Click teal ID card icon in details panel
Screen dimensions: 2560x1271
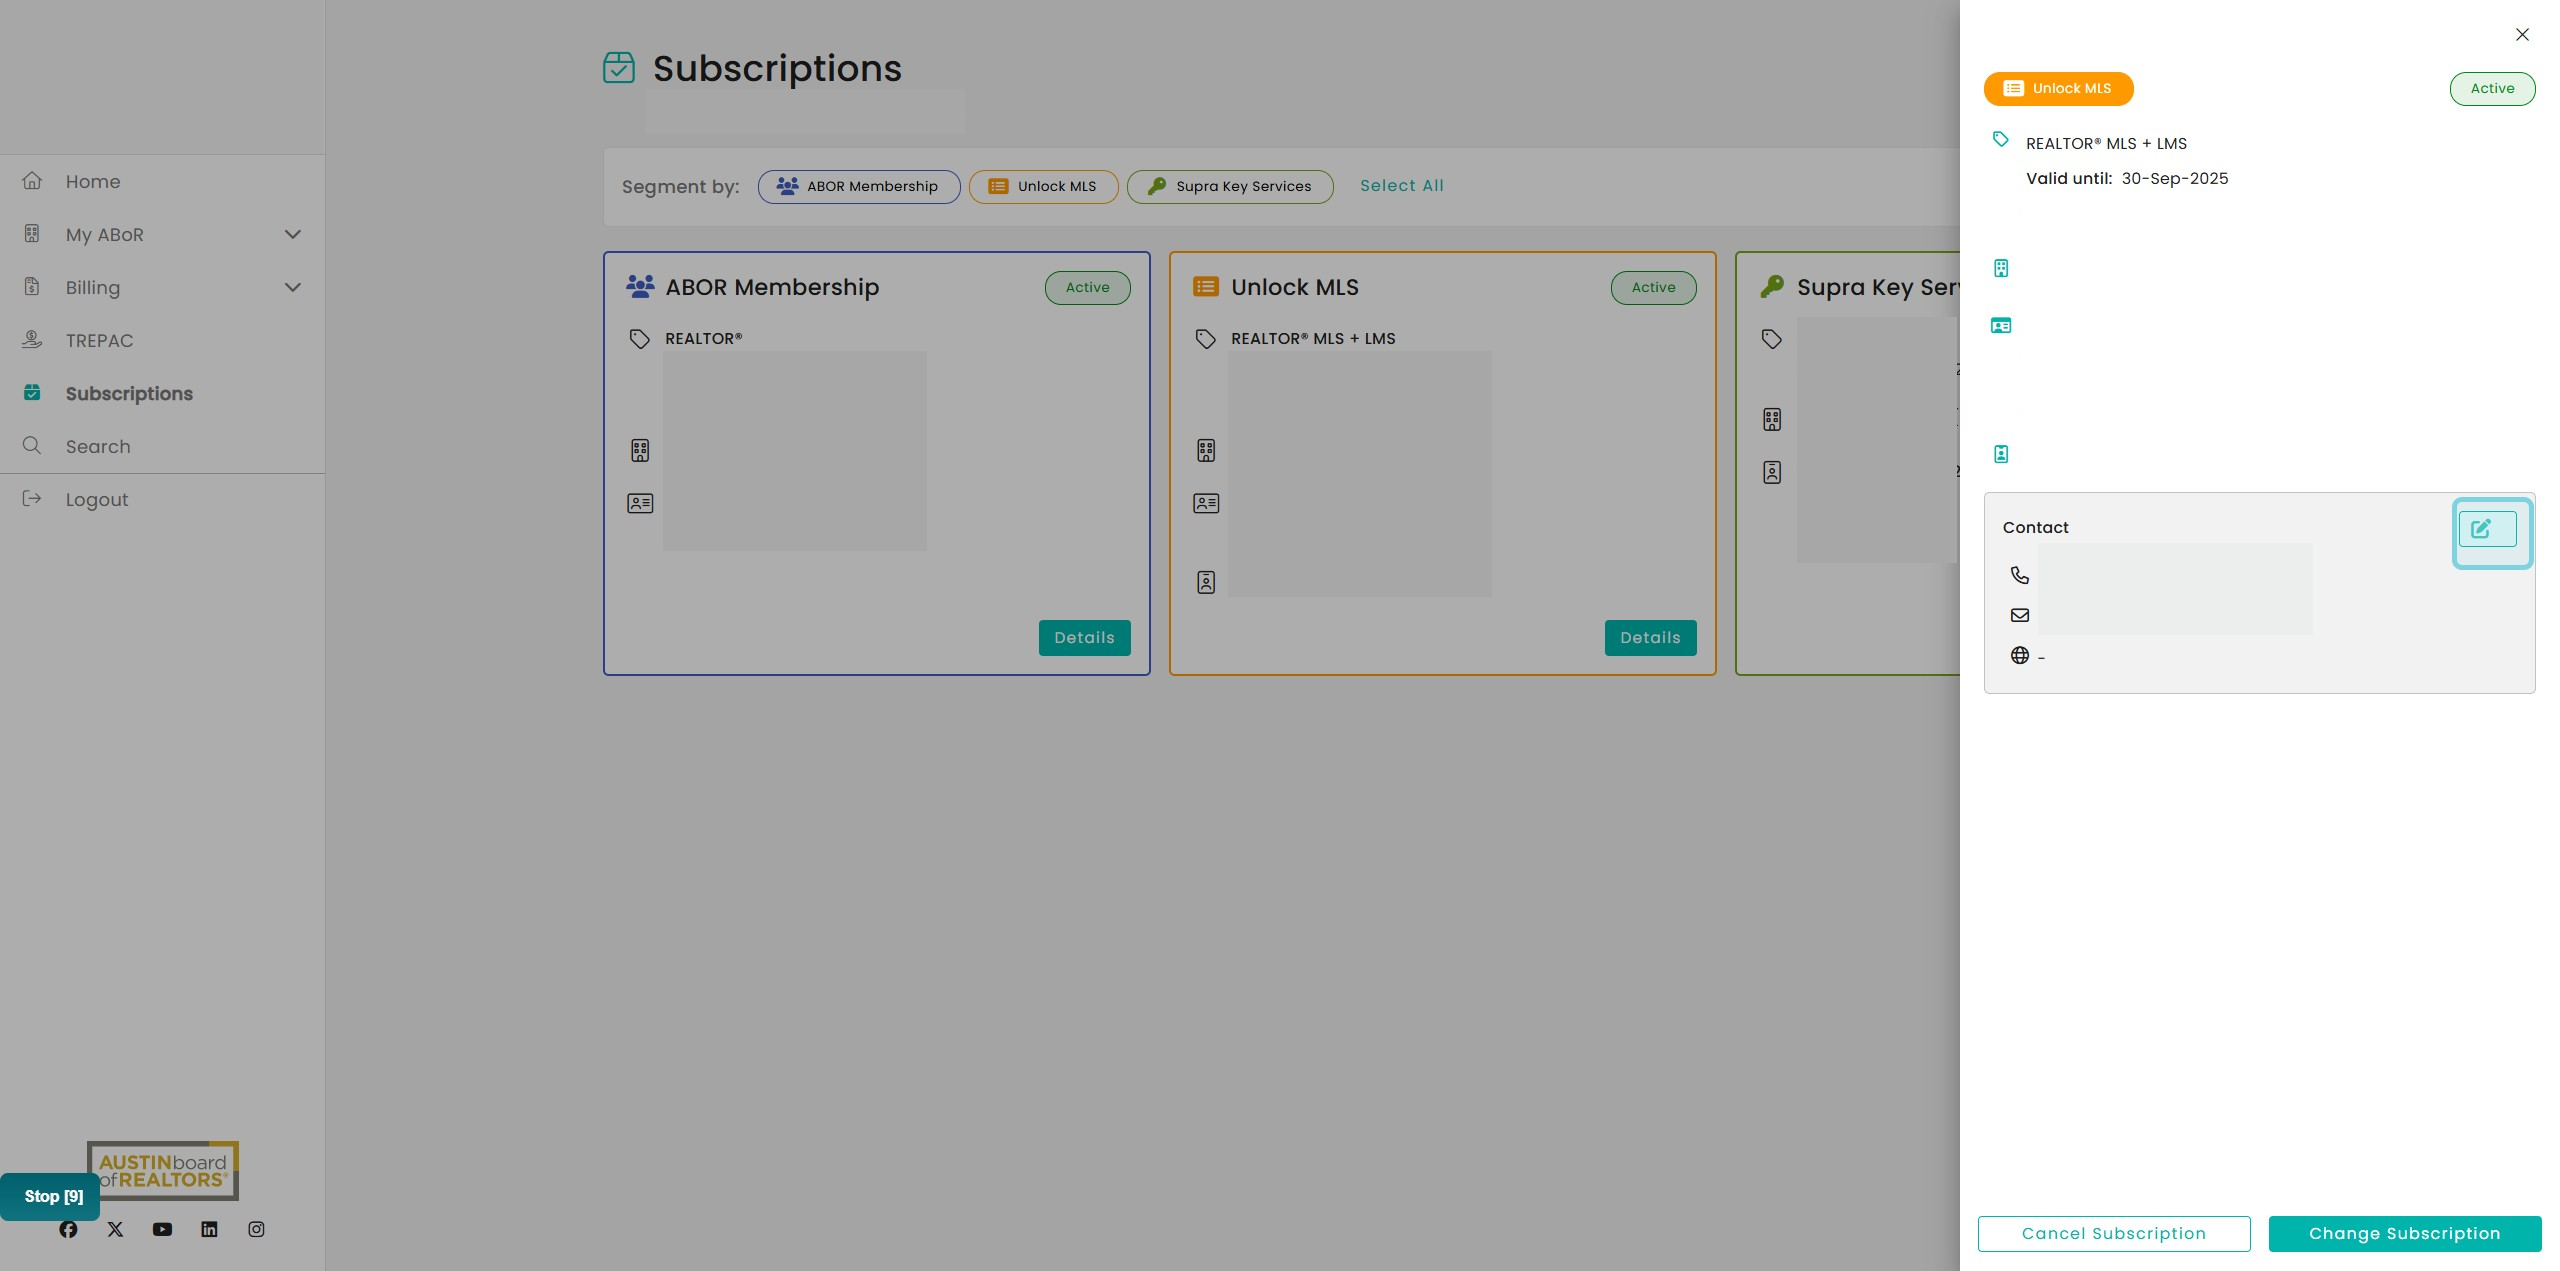pyautogui.click(x=2001, y=326)
